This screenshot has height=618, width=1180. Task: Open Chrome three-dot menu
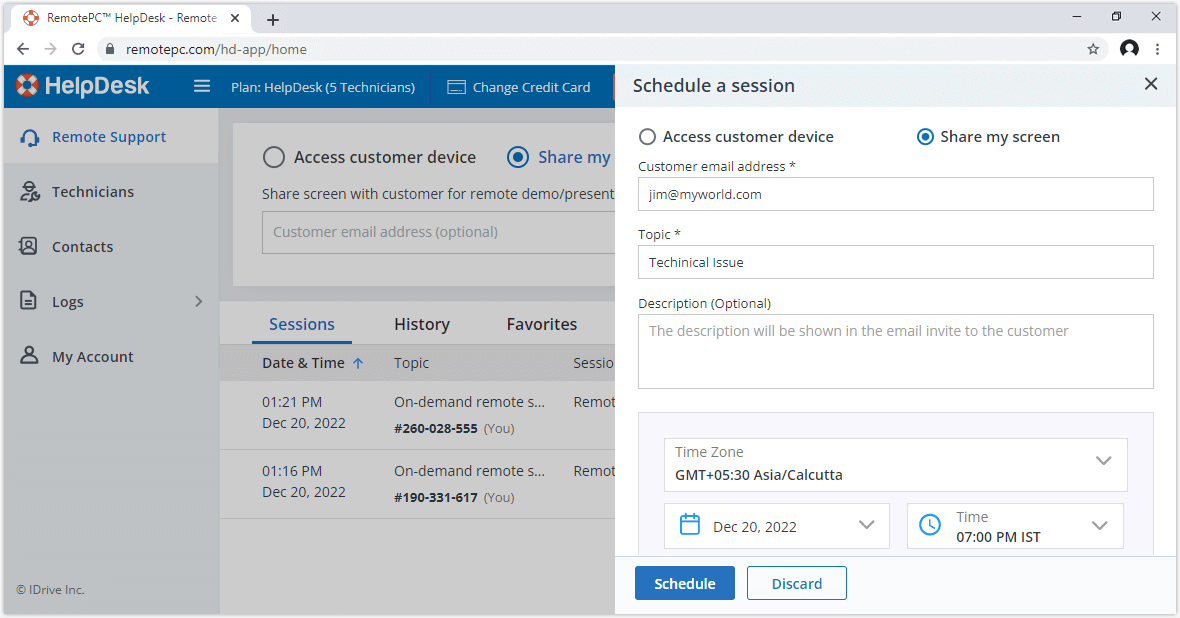click(x=1157, y=49)
